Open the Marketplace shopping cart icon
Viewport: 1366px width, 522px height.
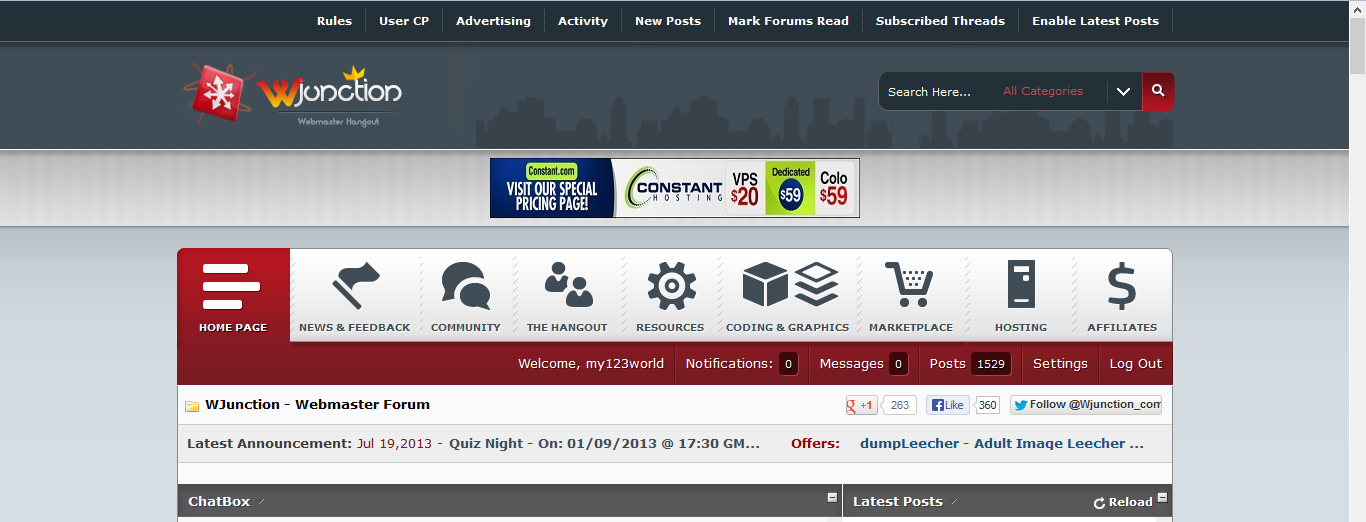click(x=910, y=287)
